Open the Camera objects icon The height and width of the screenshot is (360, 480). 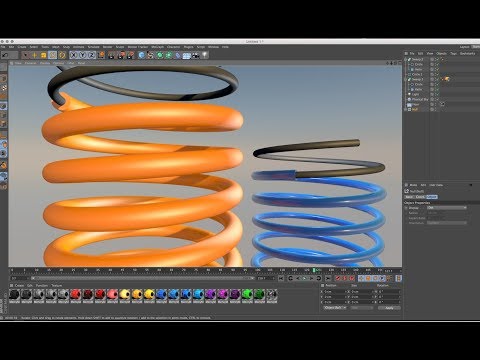[x=196, y=55]
